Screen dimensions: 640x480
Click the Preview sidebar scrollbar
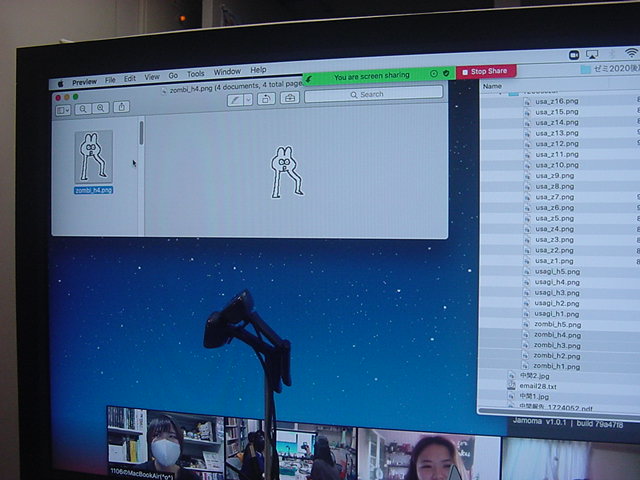[141, 133]
